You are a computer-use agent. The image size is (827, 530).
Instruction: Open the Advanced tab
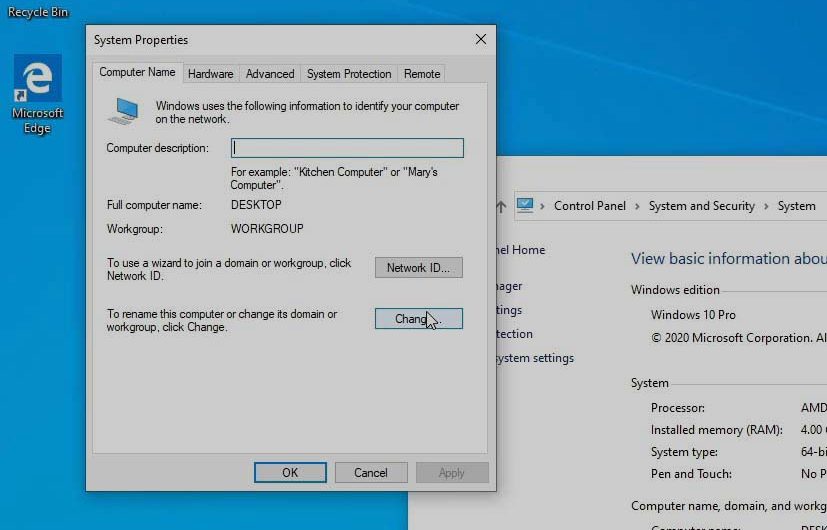coord(270,74)
